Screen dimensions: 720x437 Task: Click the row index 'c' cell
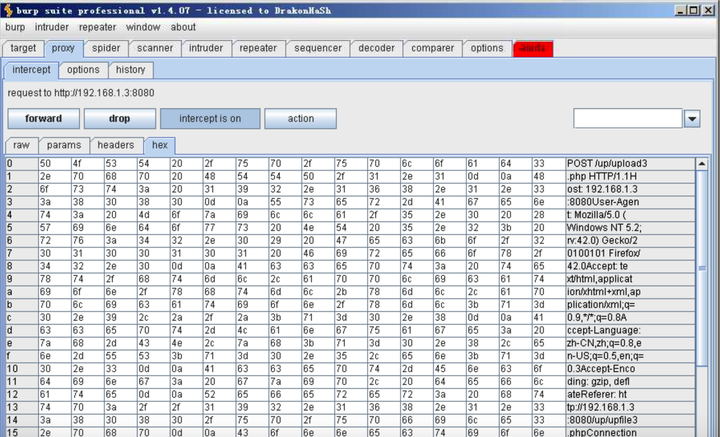click(22, 318)
